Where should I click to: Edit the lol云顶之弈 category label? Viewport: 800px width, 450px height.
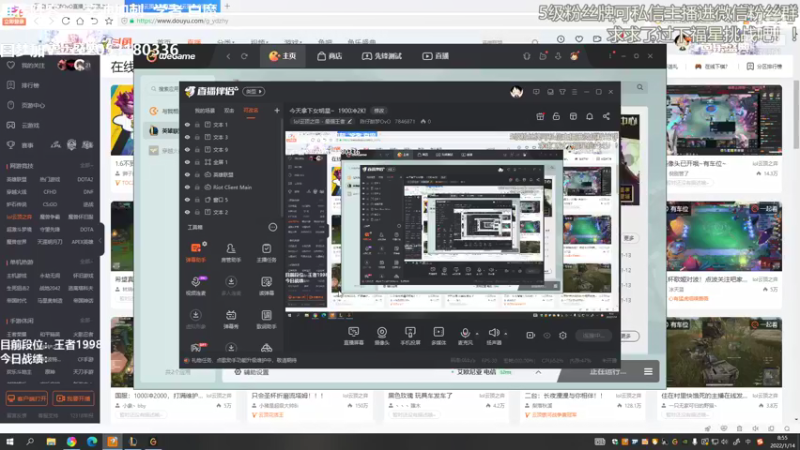coord(322,121)
